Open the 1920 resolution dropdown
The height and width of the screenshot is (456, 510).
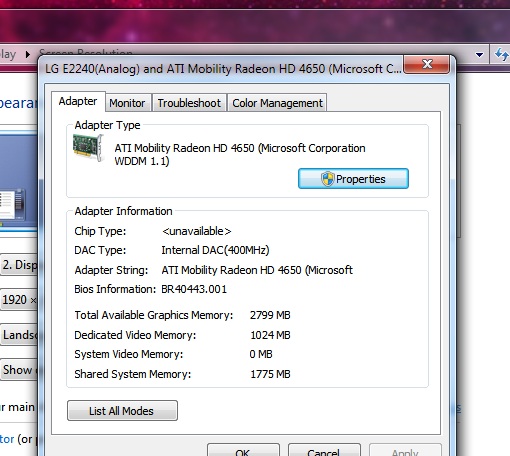pyautogui.click(x=19, y=300)
